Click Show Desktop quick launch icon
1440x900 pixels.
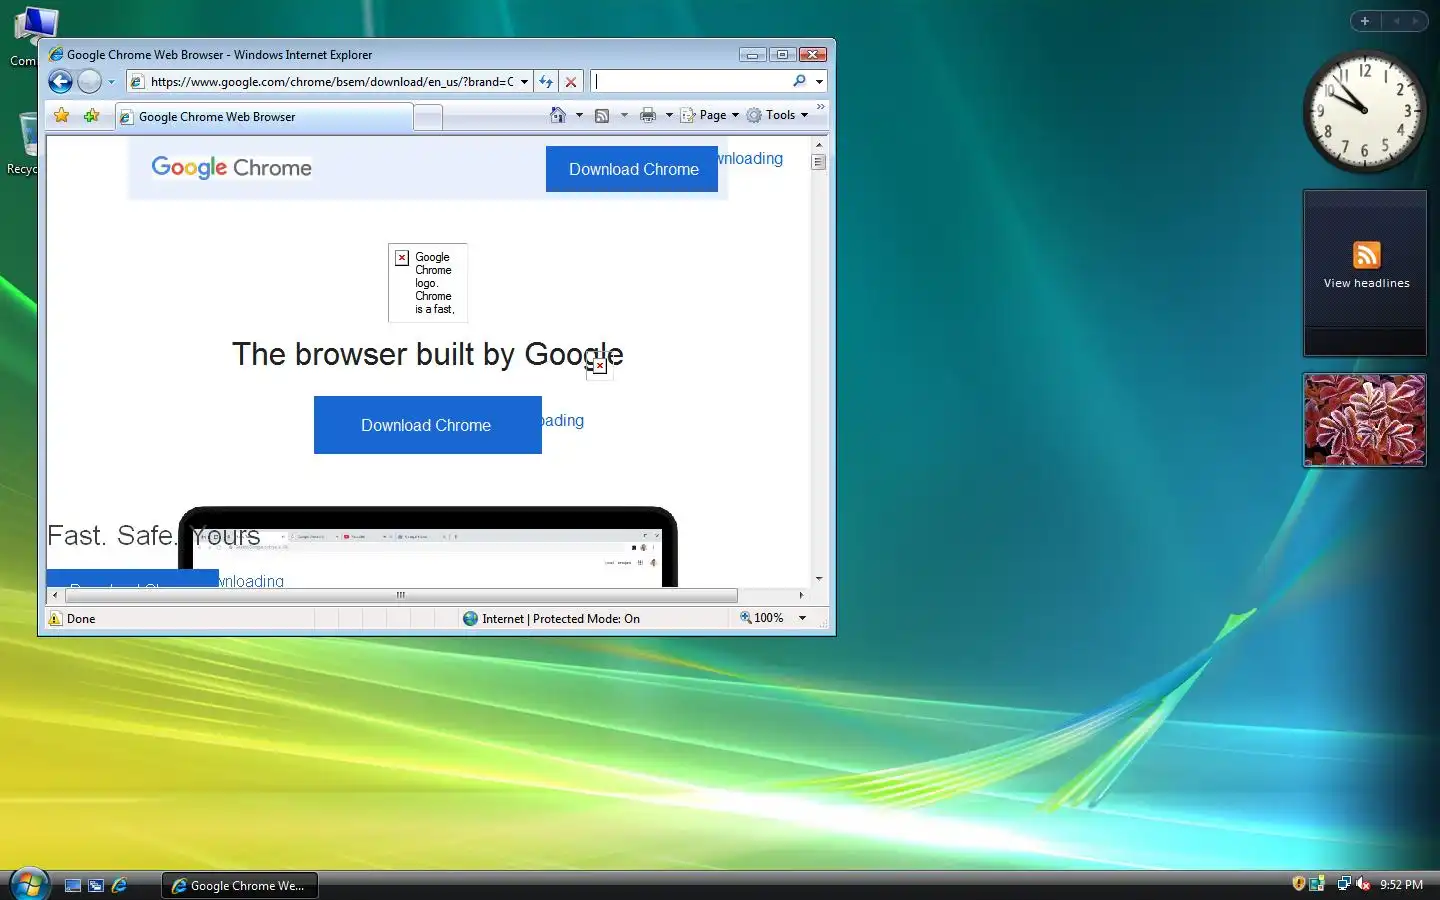click(x=73, y=885)
